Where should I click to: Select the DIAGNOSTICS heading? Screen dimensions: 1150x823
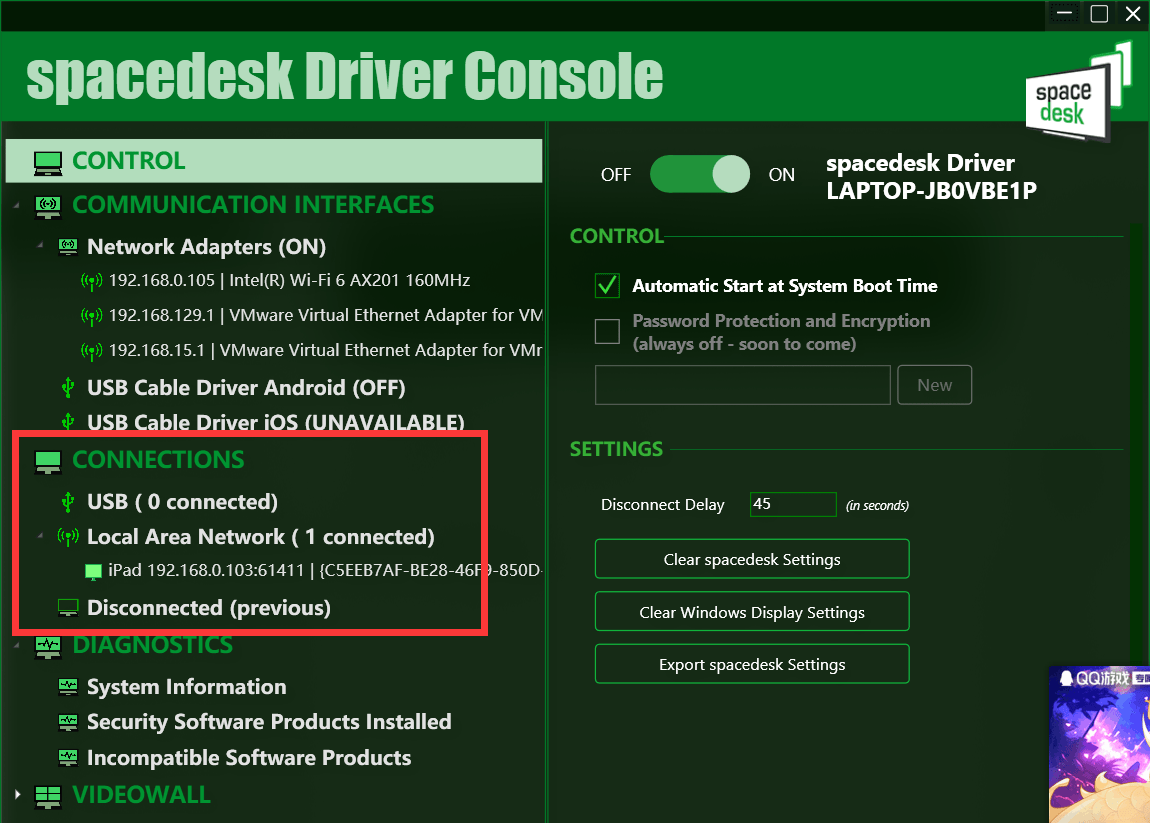coord(153,645)
